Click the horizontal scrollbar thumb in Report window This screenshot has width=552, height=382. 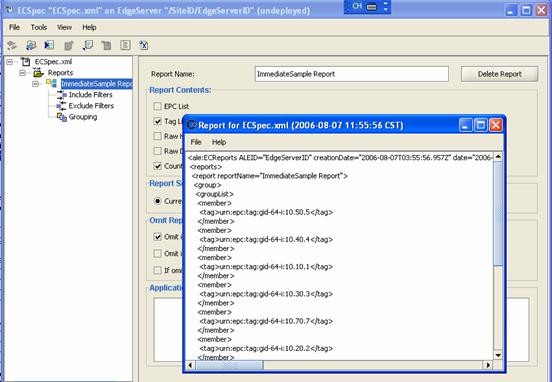230,365
